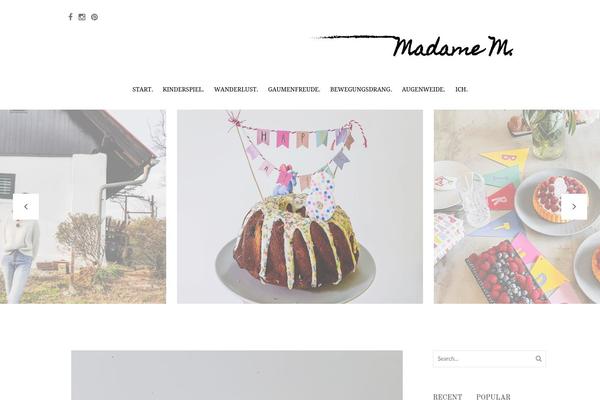
Task: Open the KINDERSPIEL. menu item
Action: [x=183, y=89]
